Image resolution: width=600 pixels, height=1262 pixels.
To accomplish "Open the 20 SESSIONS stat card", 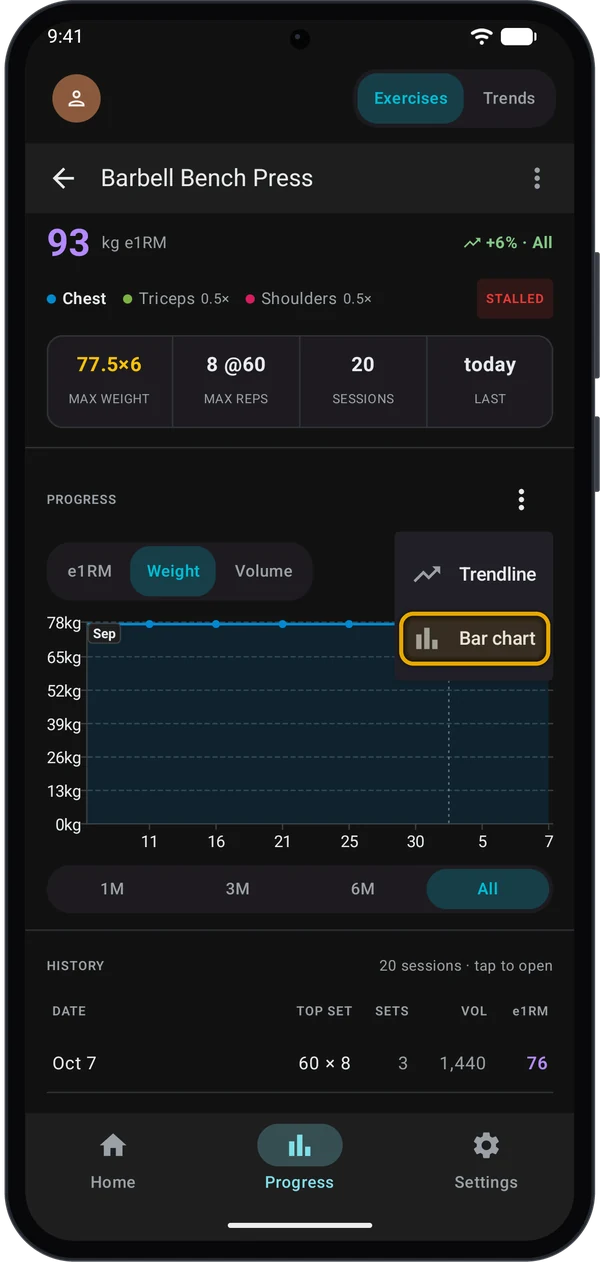I will tap(363, 382).
